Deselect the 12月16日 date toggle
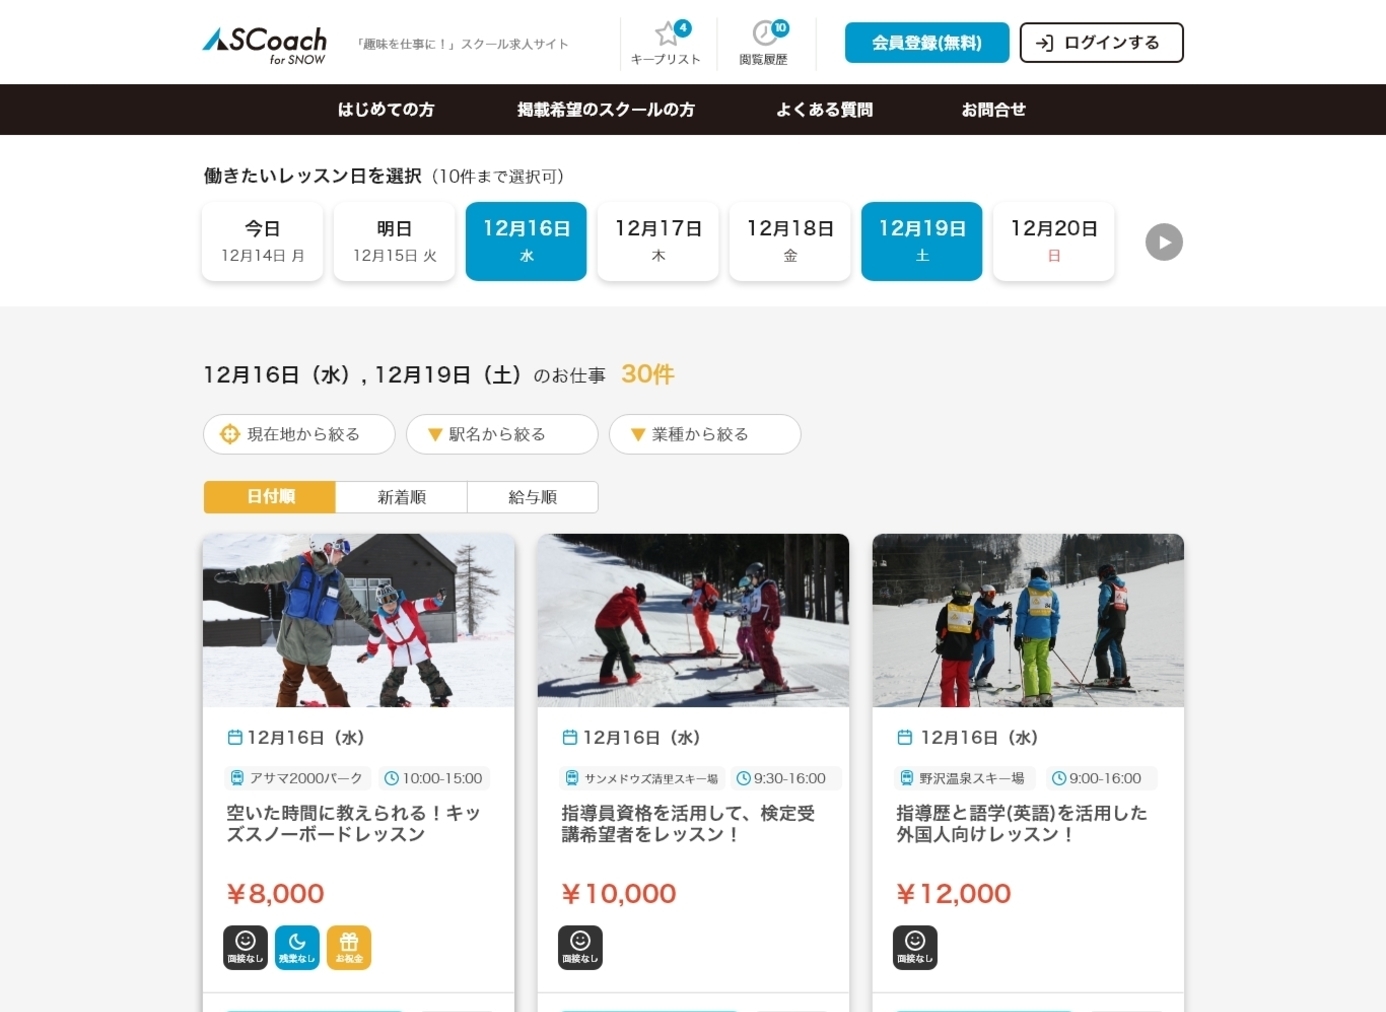 click(x=526, y=241)
